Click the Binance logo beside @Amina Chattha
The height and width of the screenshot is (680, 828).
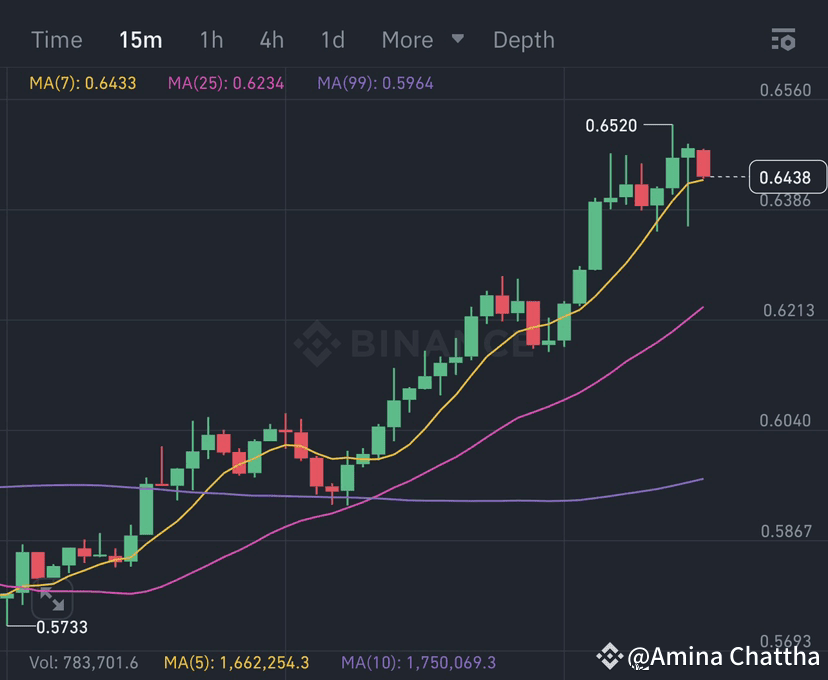coord(610,659)
